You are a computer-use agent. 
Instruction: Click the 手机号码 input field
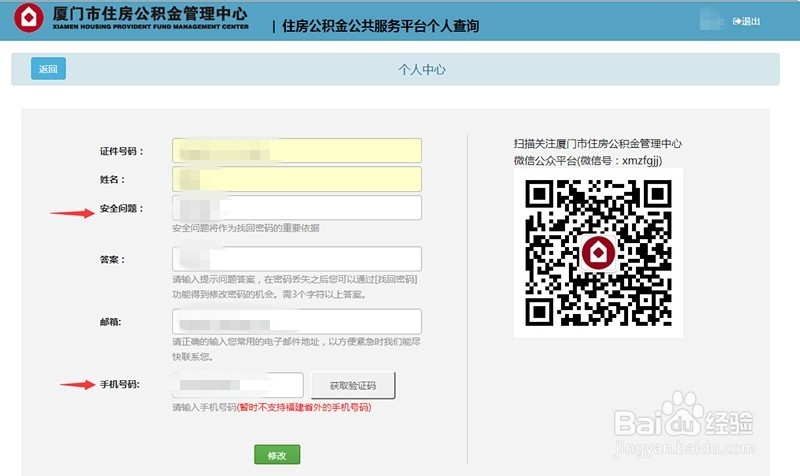[x=238, y=385]
